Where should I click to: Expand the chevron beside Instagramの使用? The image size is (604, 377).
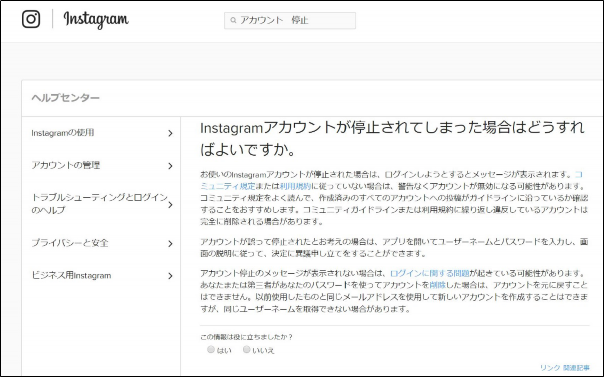pyautogui.click(x=170, y=133)
